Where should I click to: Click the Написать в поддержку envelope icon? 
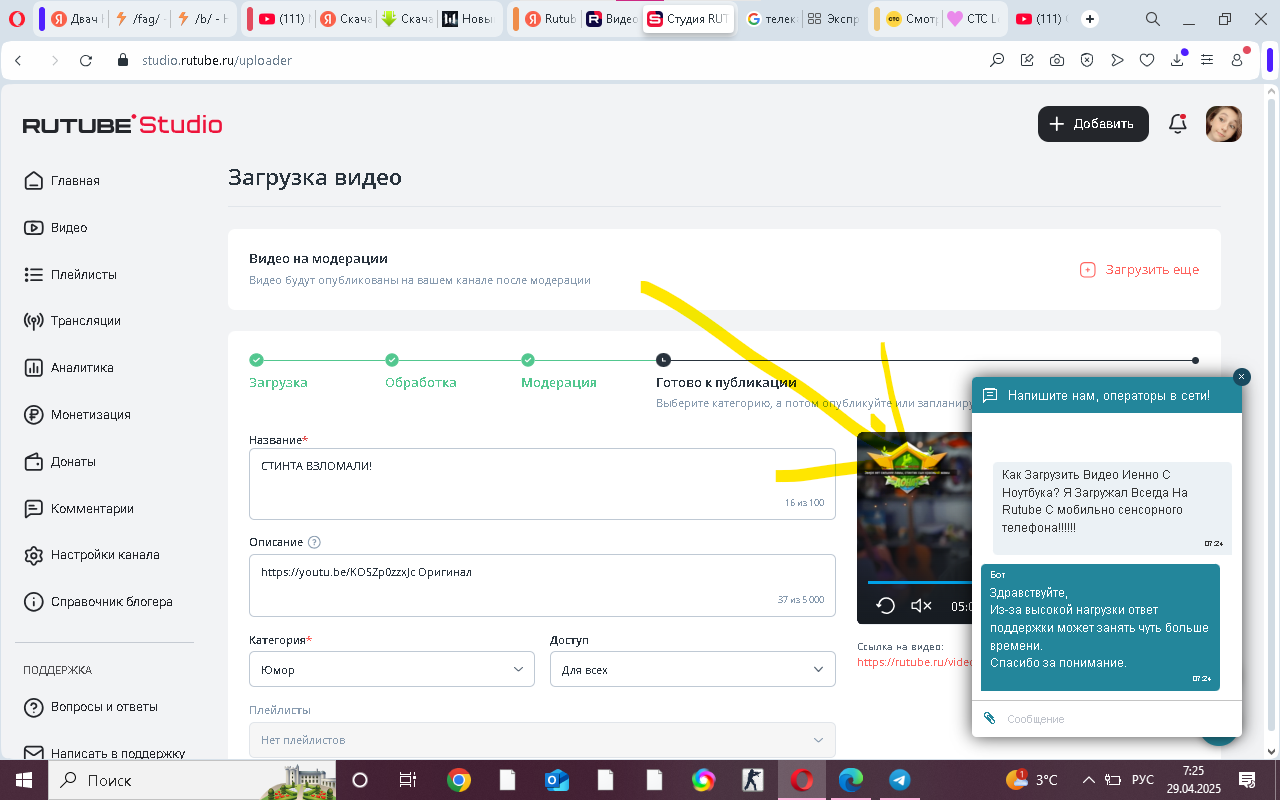point(33,753)
